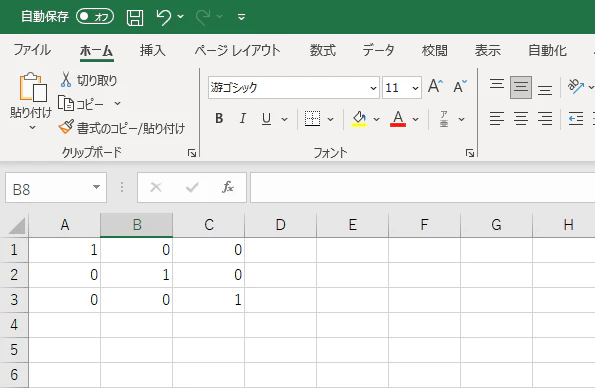Click コピー (Copy)
The image size is (595, 388).
81,104
